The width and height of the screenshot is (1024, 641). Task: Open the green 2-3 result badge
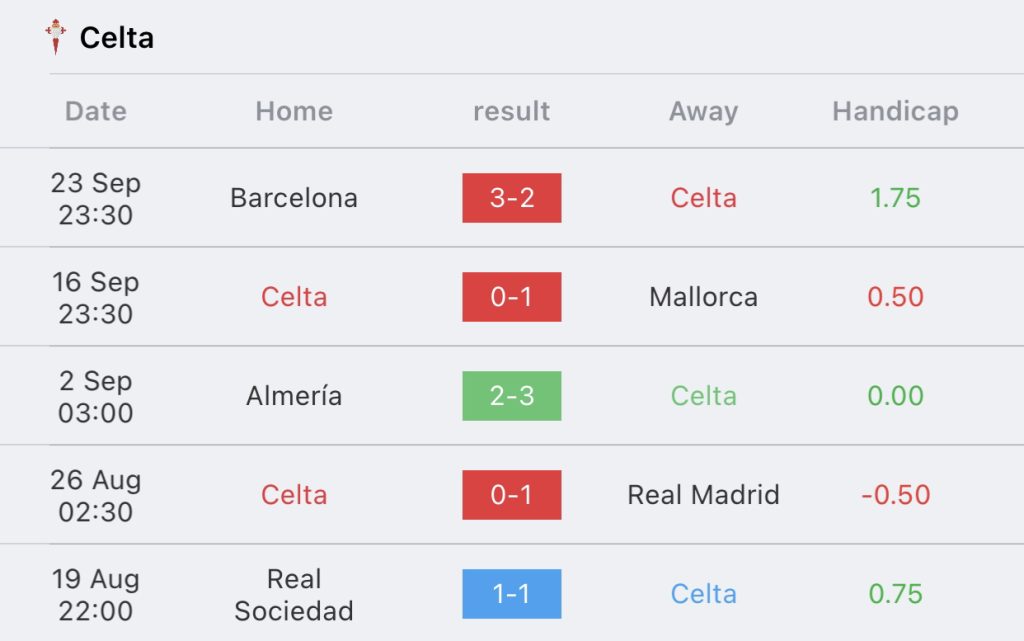512,396
